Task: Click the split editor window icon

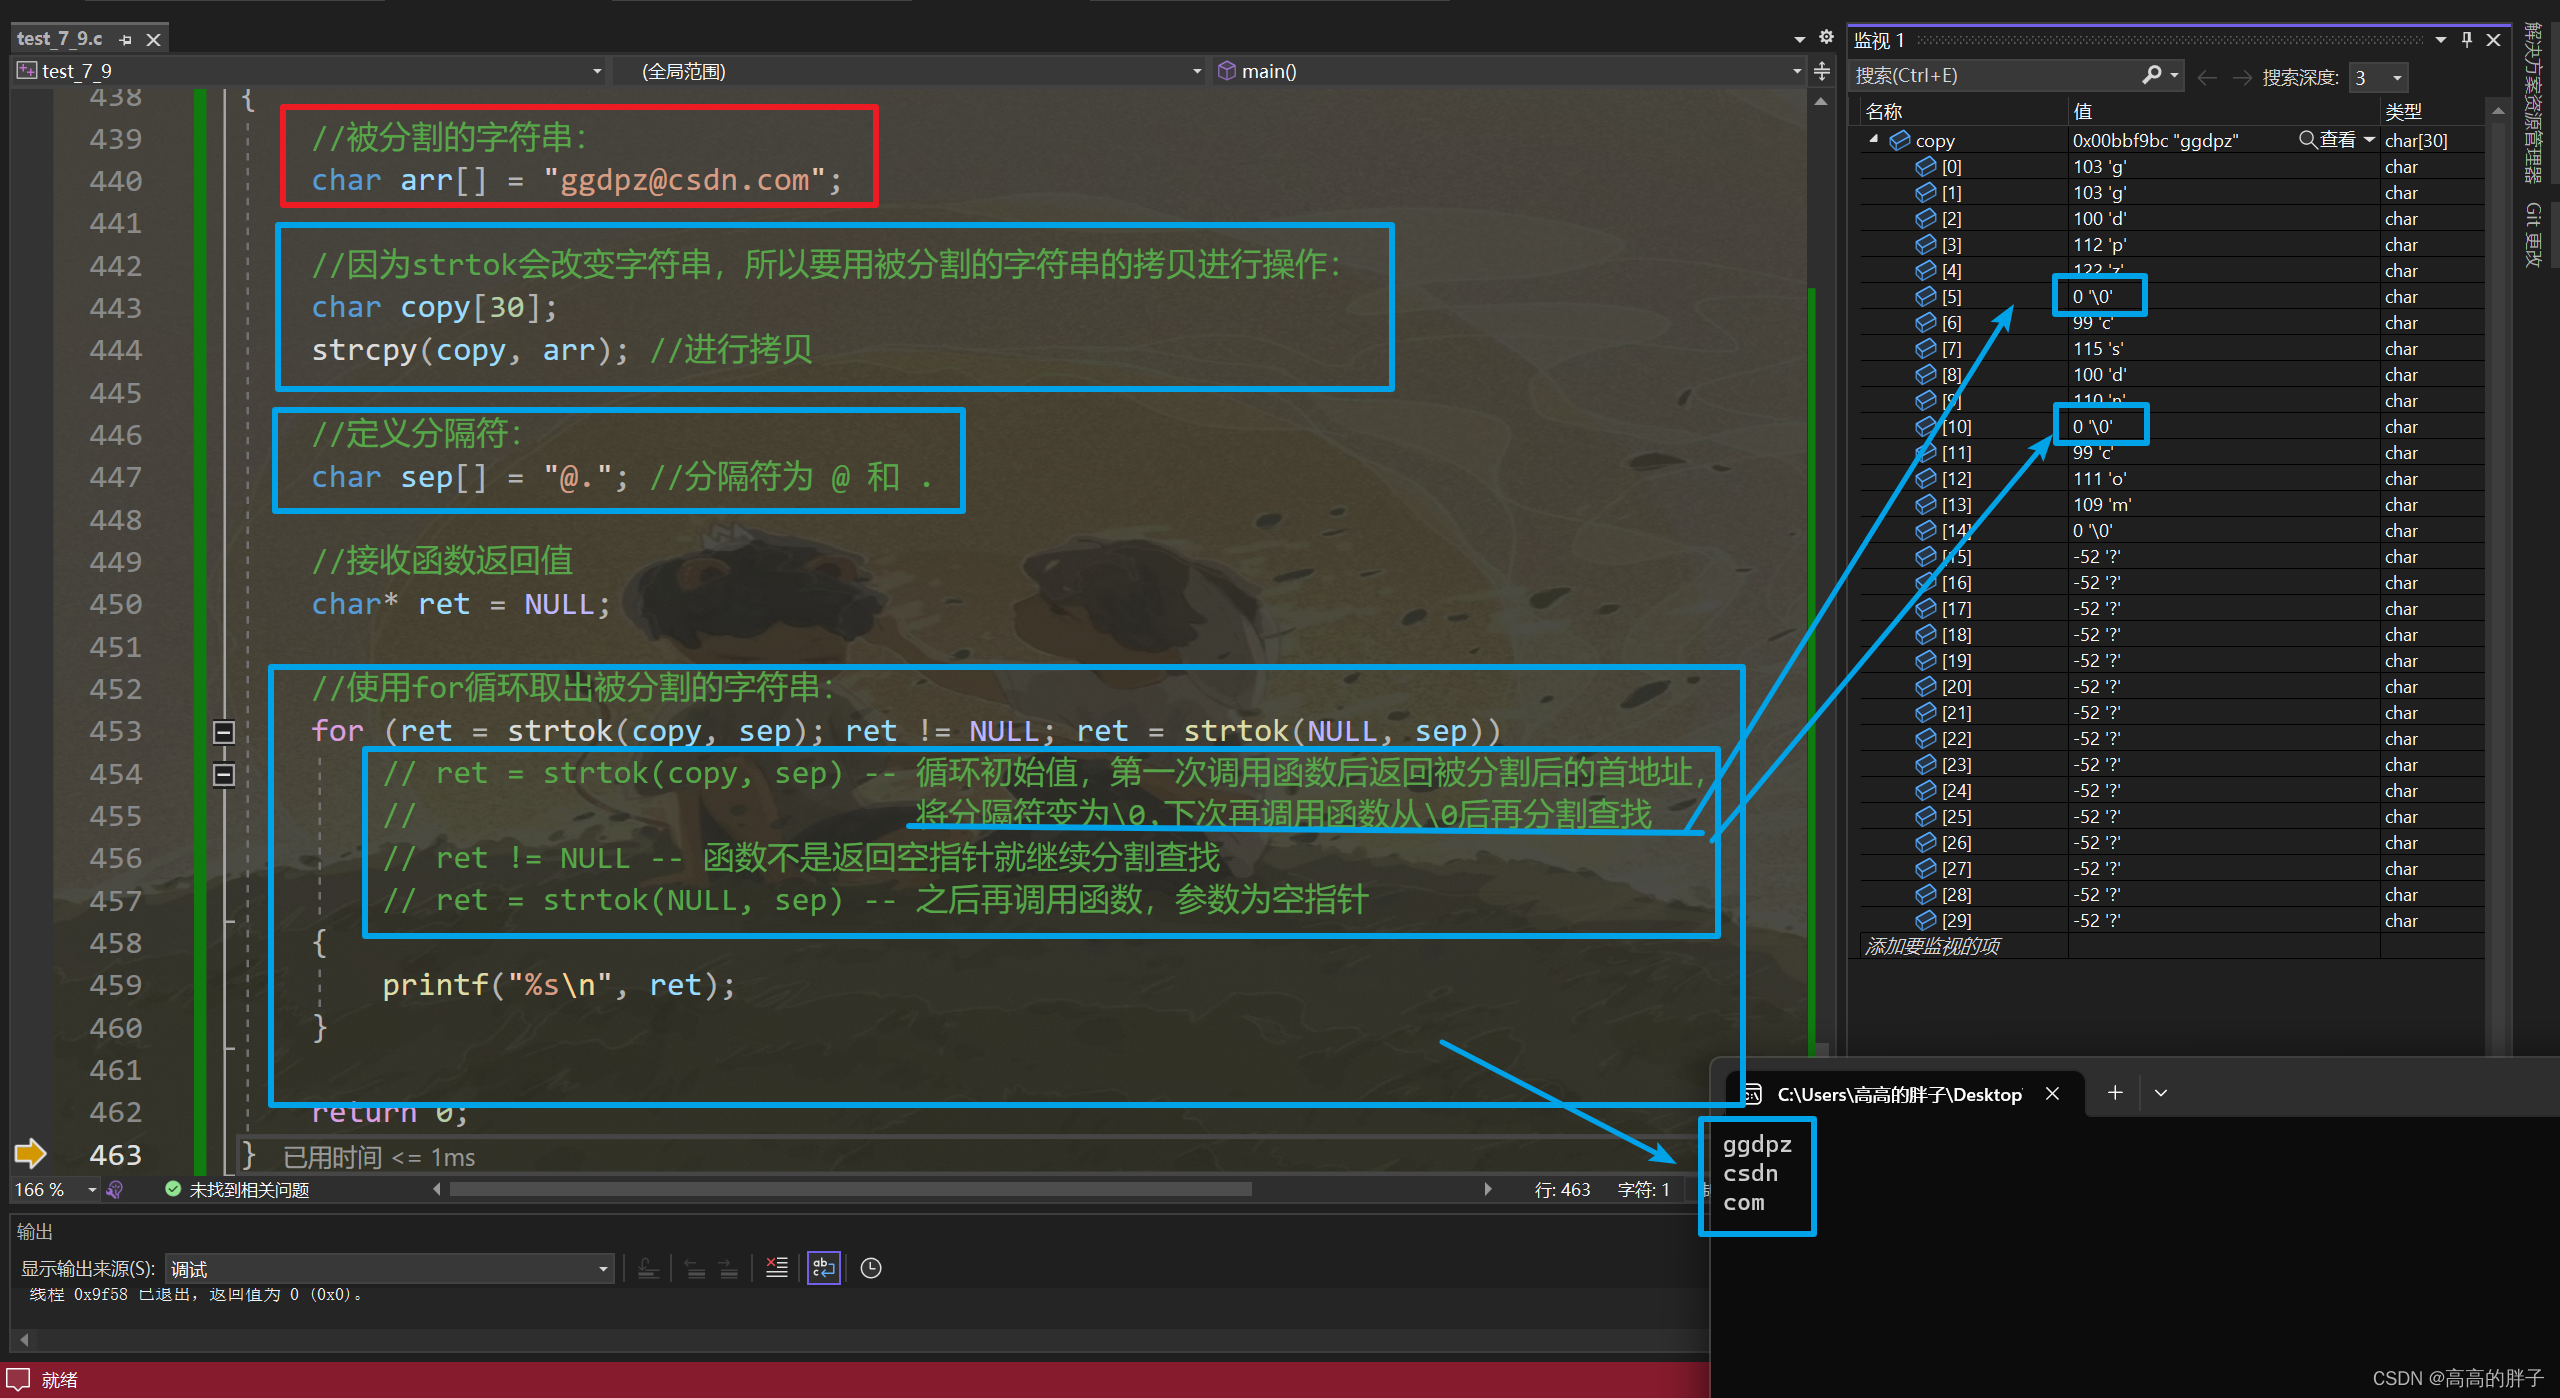Action: (1822, 71)
